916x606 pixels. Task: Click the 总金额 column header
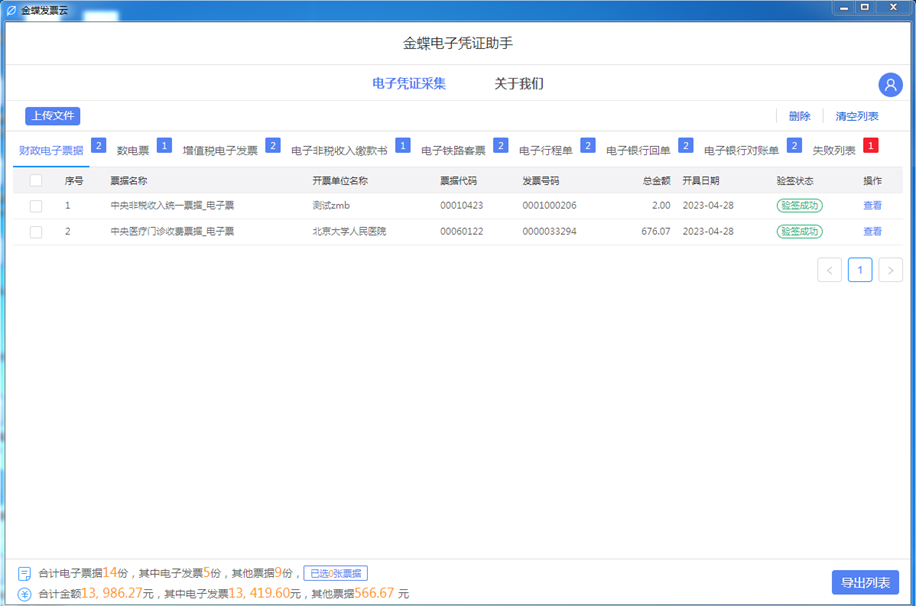click(x=657, y=181)
